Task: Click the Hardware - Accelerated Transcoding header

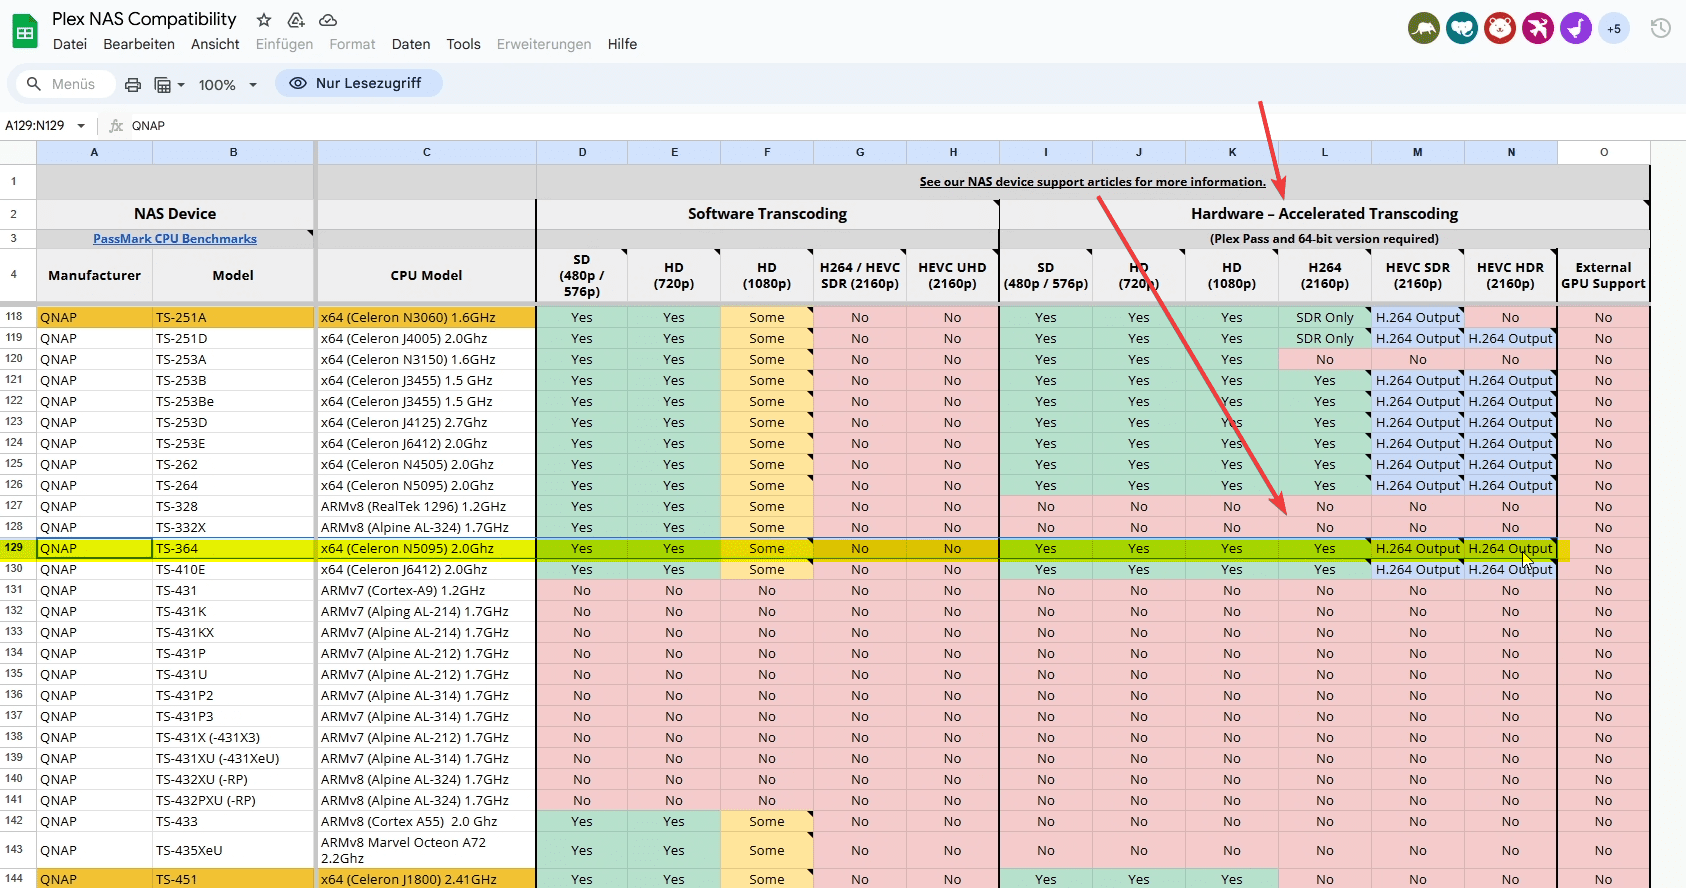Action: point(1324,214)
